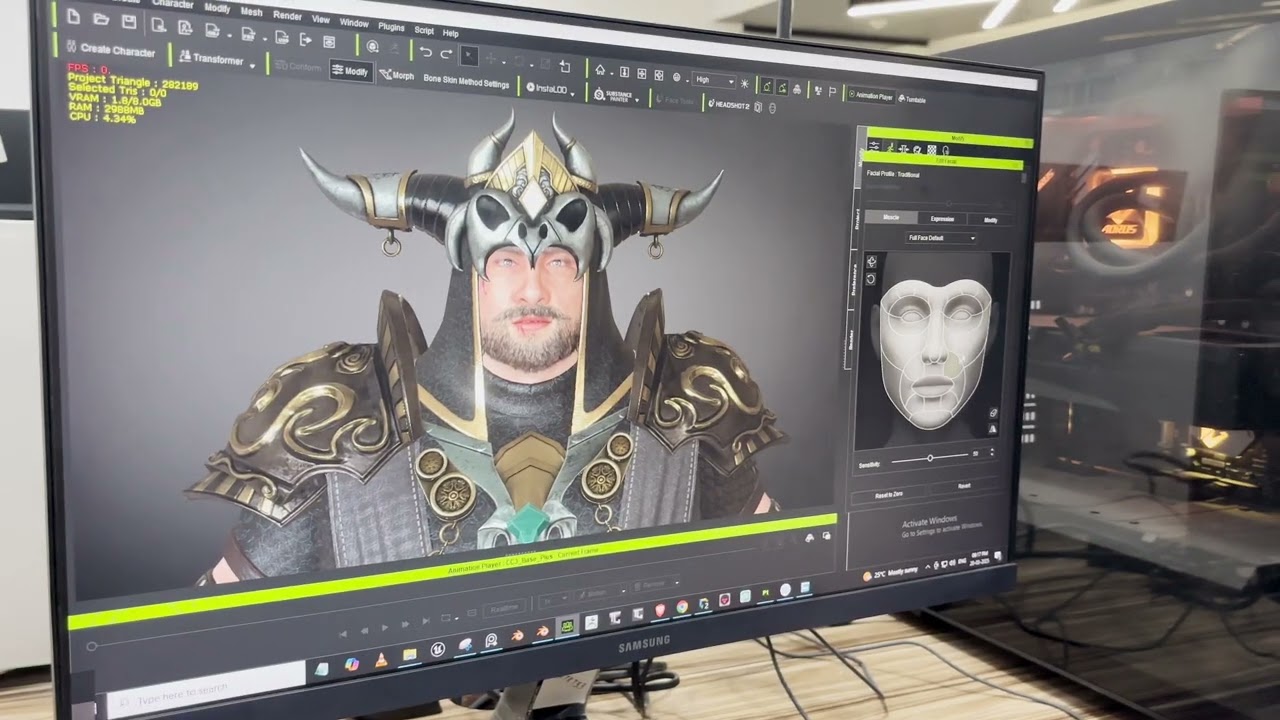Click the Play button in Animation Player
Viewport: 1280px width, 720px height.
coord(384,627)
